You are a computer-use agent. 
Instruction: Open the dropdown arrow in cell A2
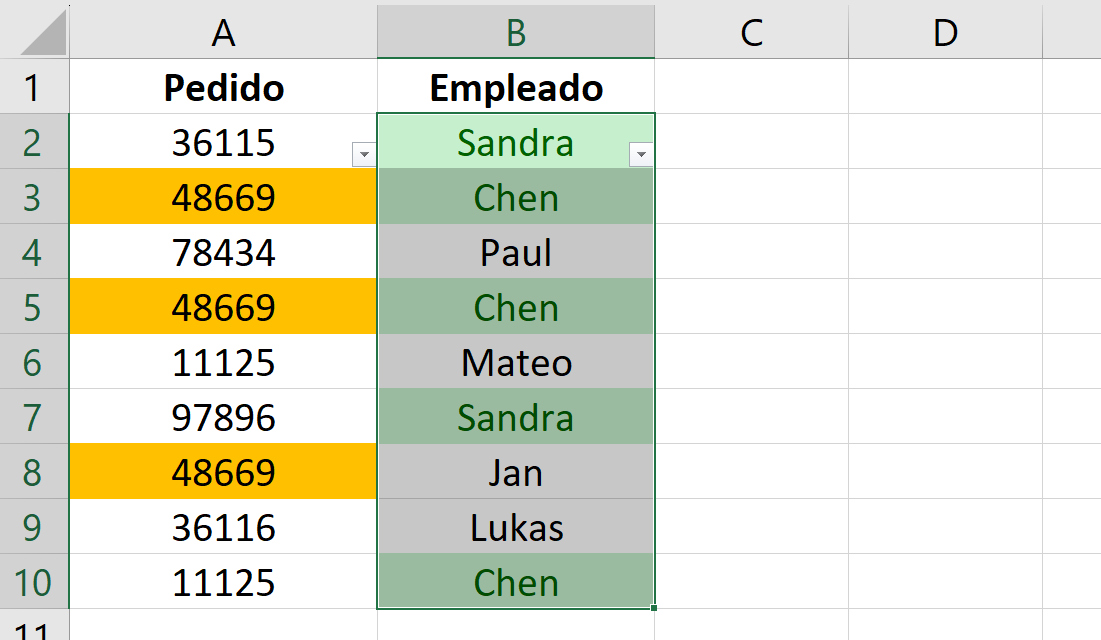364,155
